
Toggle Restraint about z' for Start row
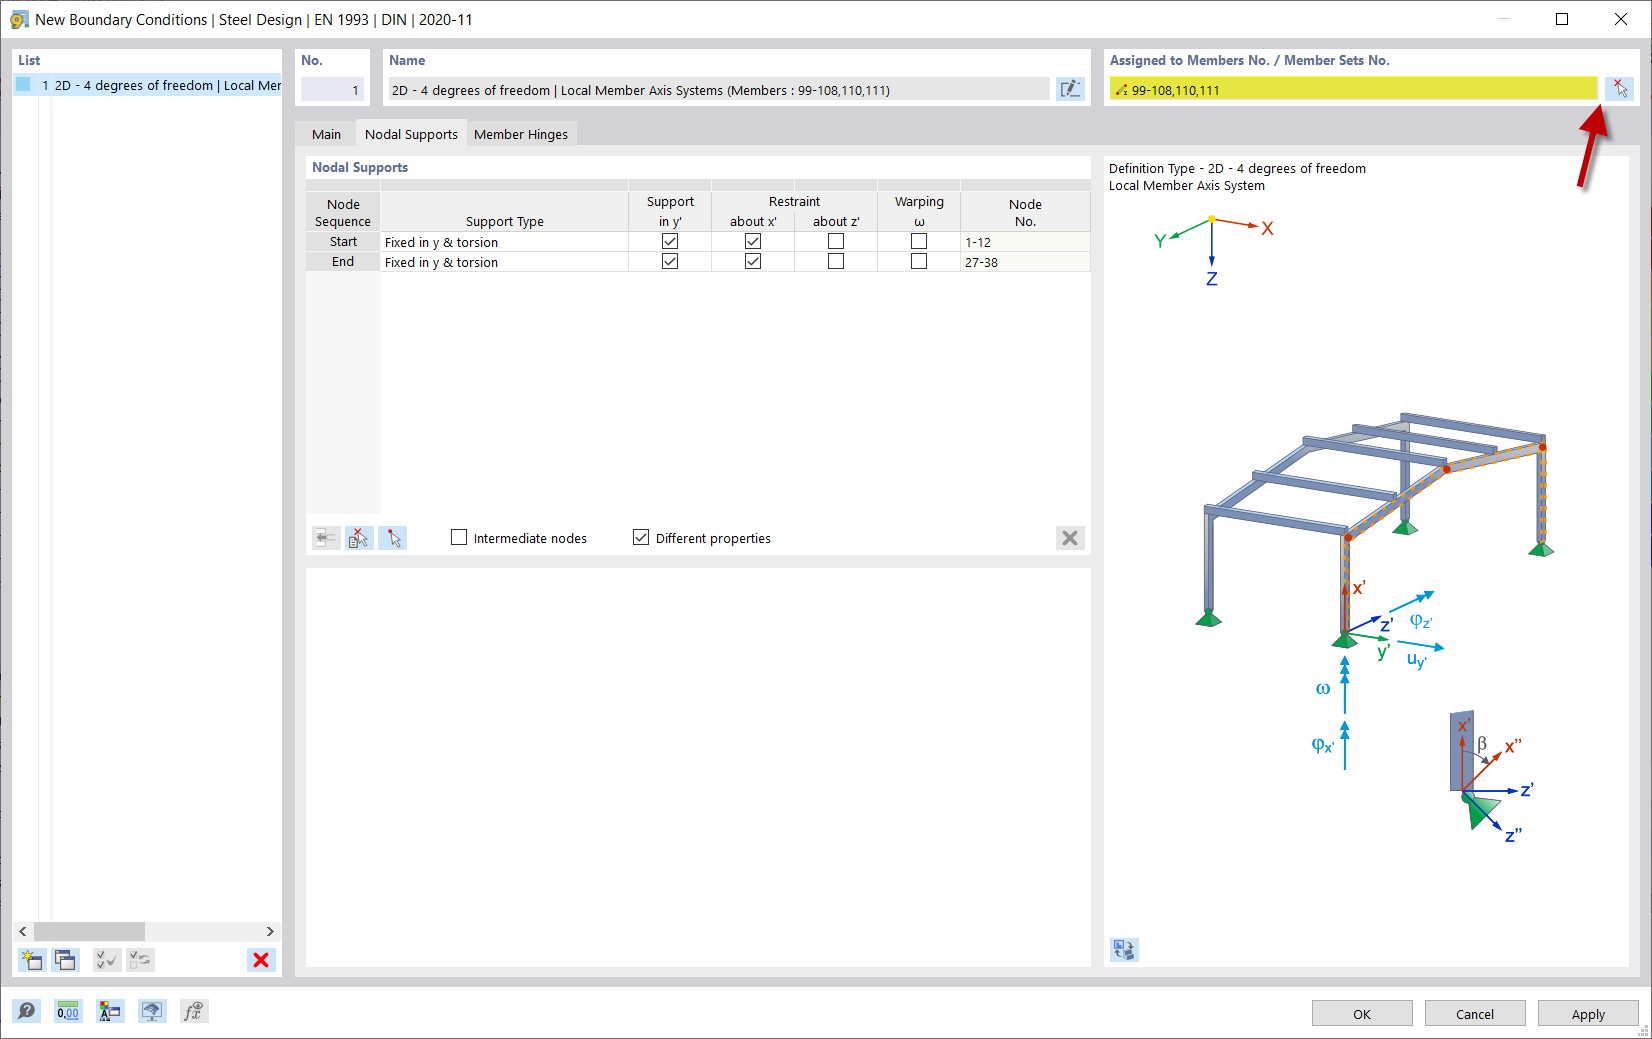(836, 242)
